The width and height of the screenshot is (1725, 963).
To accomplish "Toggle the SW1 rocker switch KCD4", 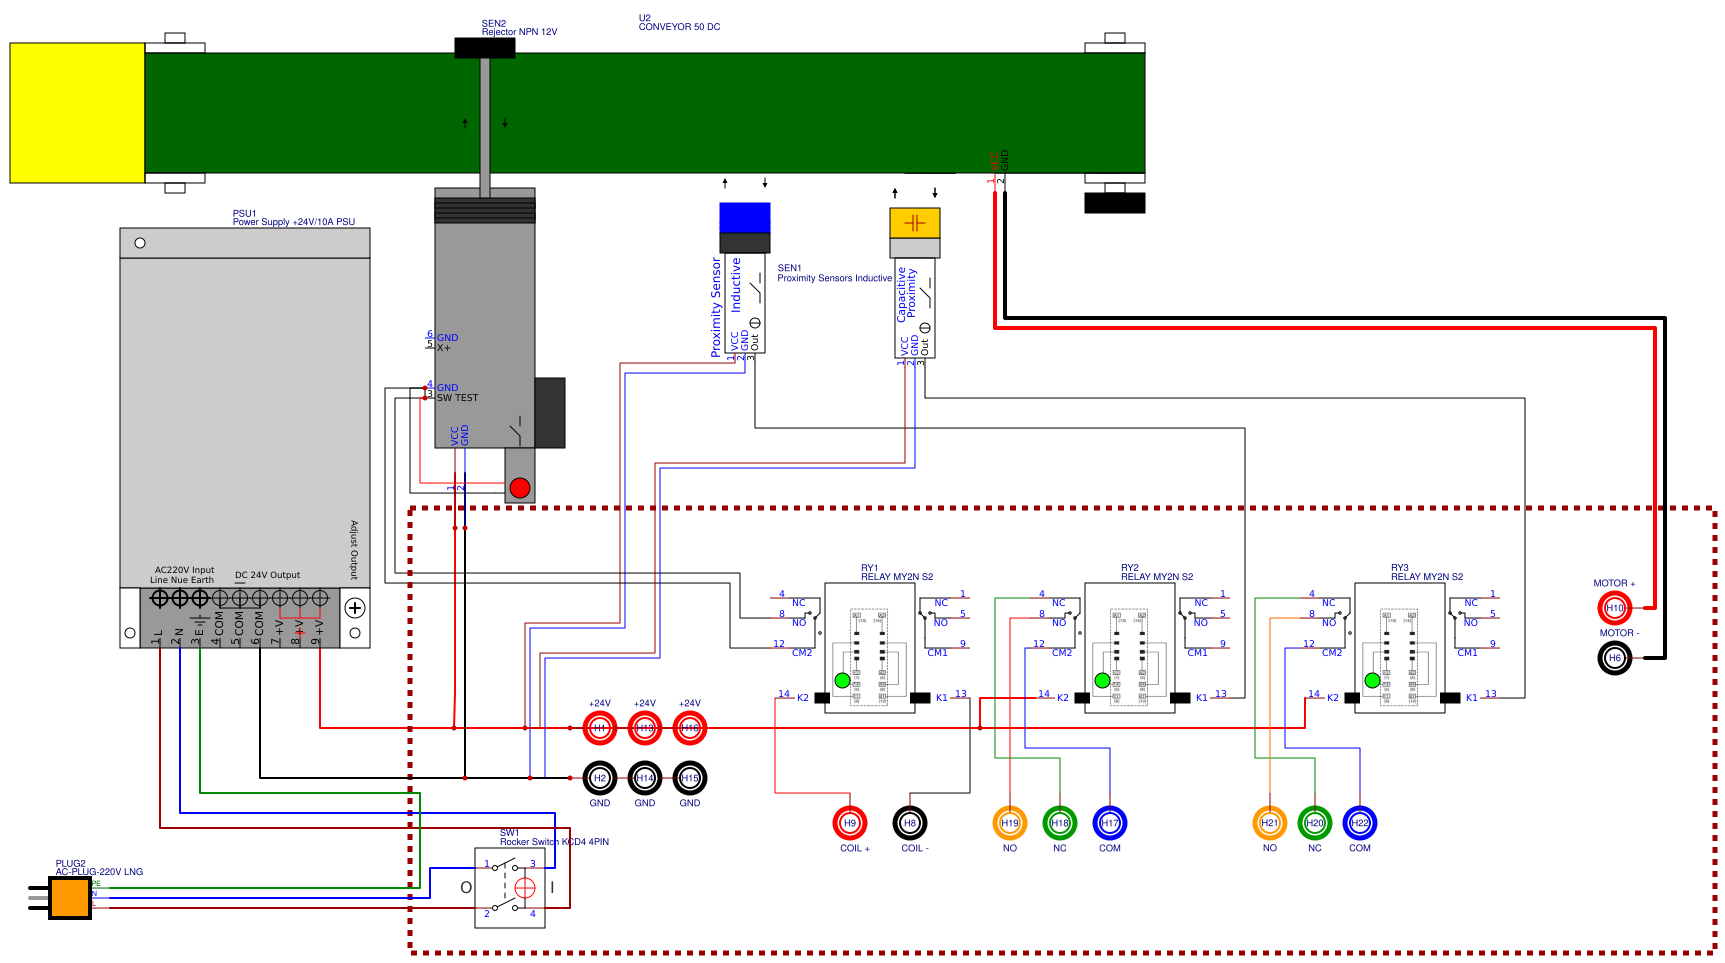I will (x=509, y=888).
